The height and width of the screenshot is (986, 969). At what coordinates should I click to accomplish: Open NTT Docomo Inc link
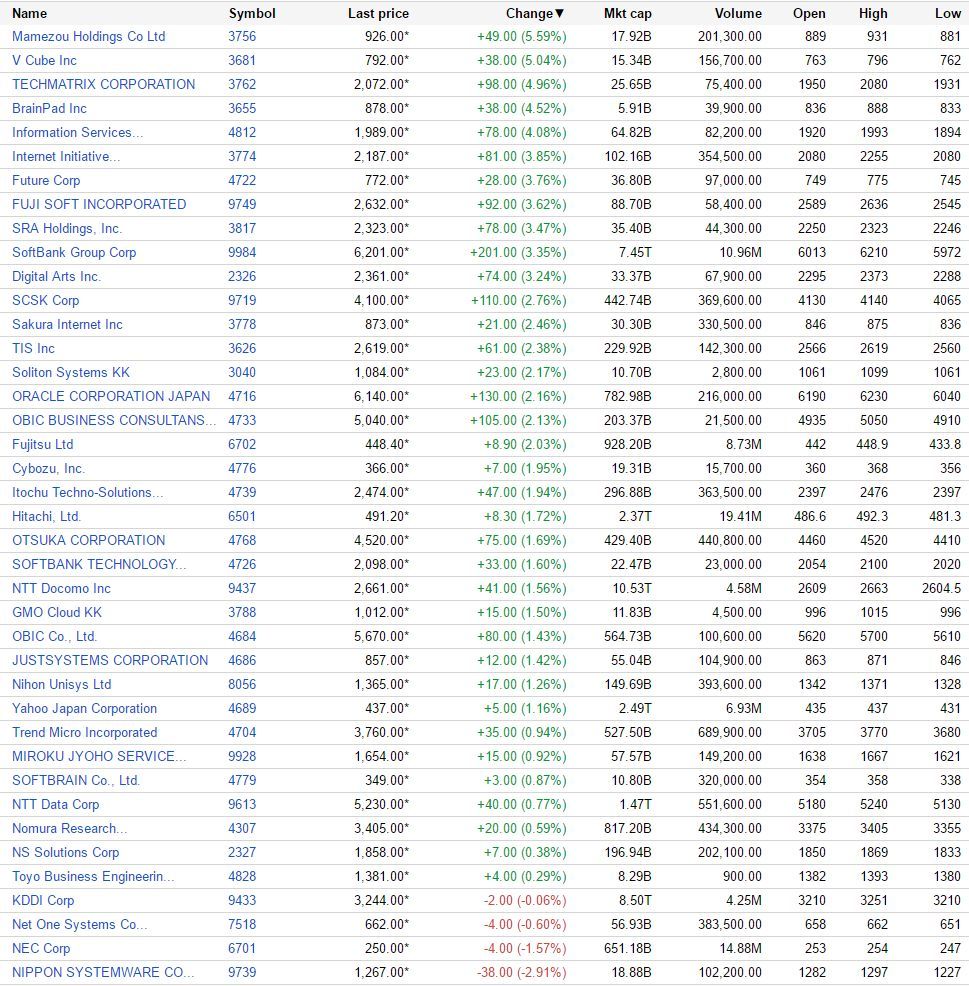click(62, 588)
